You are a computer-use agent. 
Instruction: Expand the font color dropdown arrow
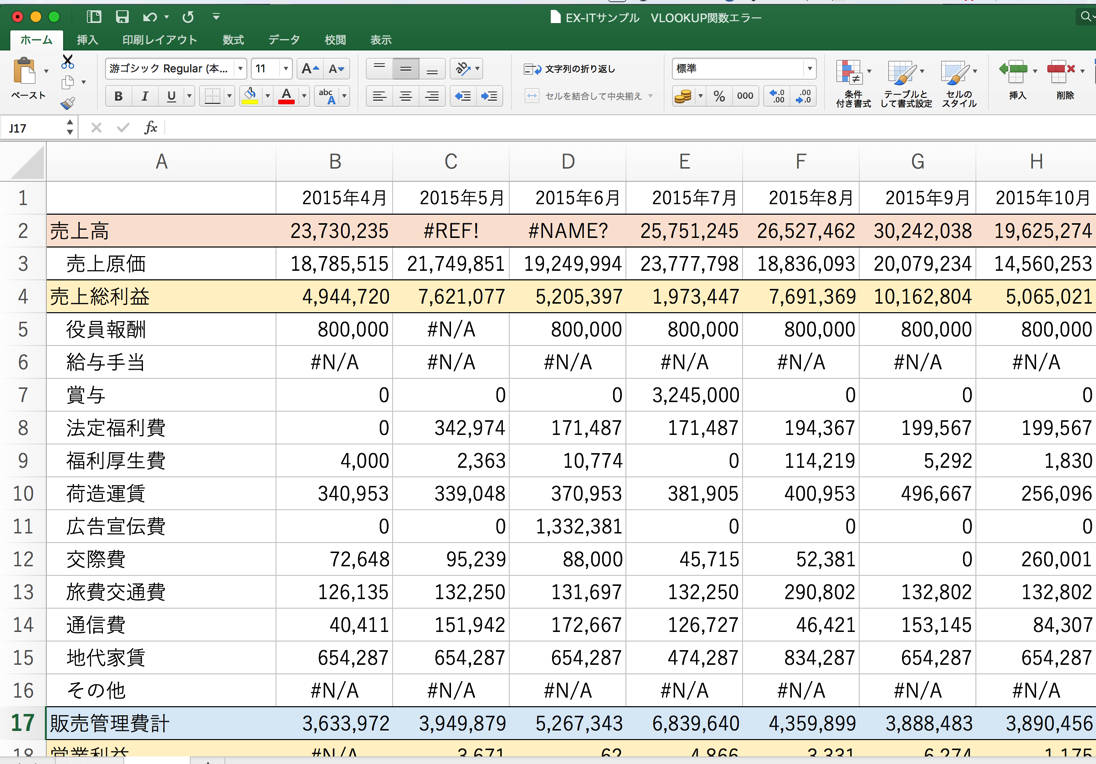[x=304, y=96]
